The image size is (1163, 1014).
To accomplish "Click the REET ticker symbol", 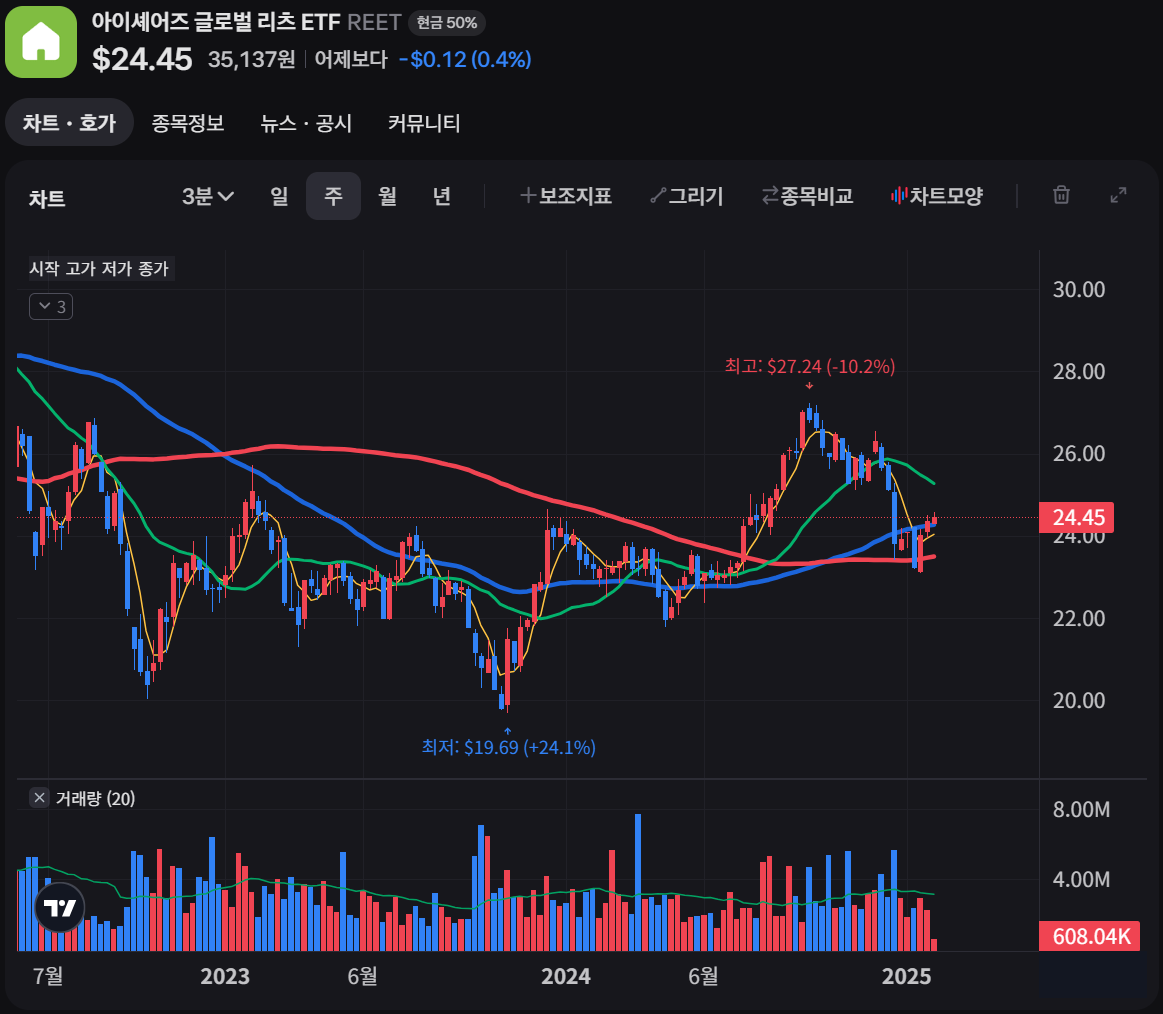I will [x=374, y=23].
